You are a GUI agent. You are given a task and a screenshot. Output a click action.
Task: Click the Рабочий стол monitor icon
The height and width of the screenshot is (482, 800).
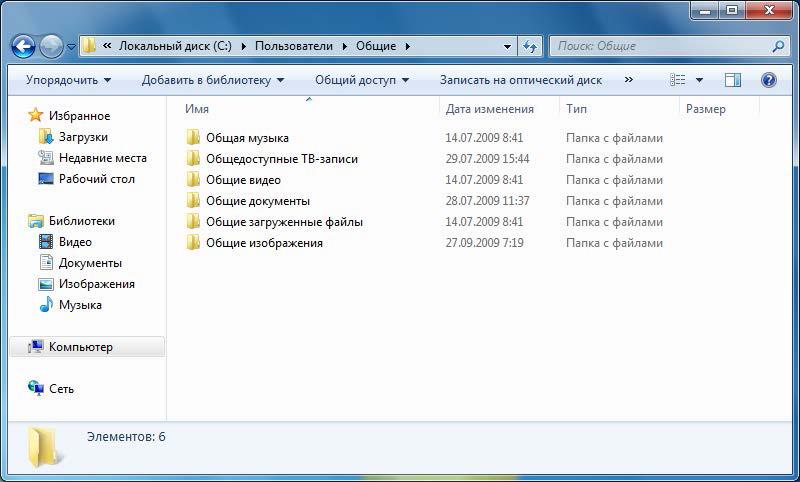(x=46, y=179)
